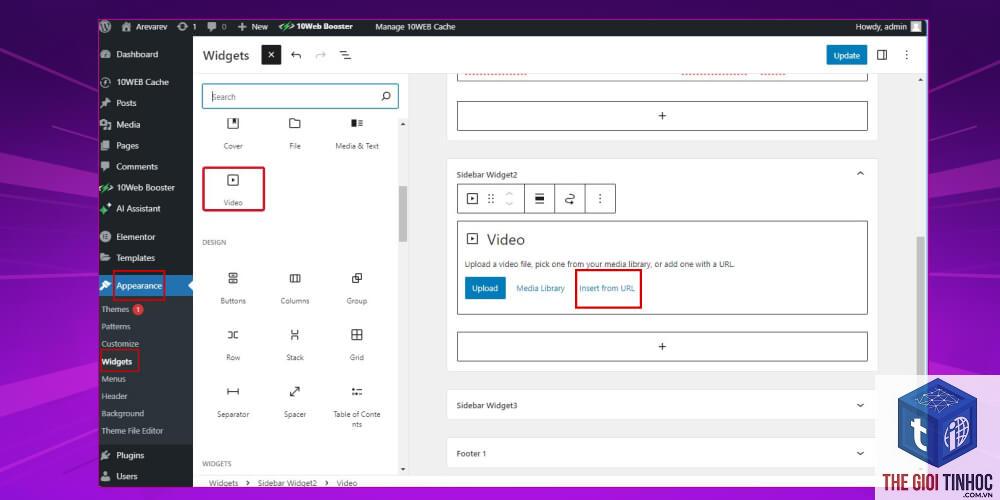Redo last change
The width and height of the screenshot is (1000, 500).
click(x=320, y=55)
